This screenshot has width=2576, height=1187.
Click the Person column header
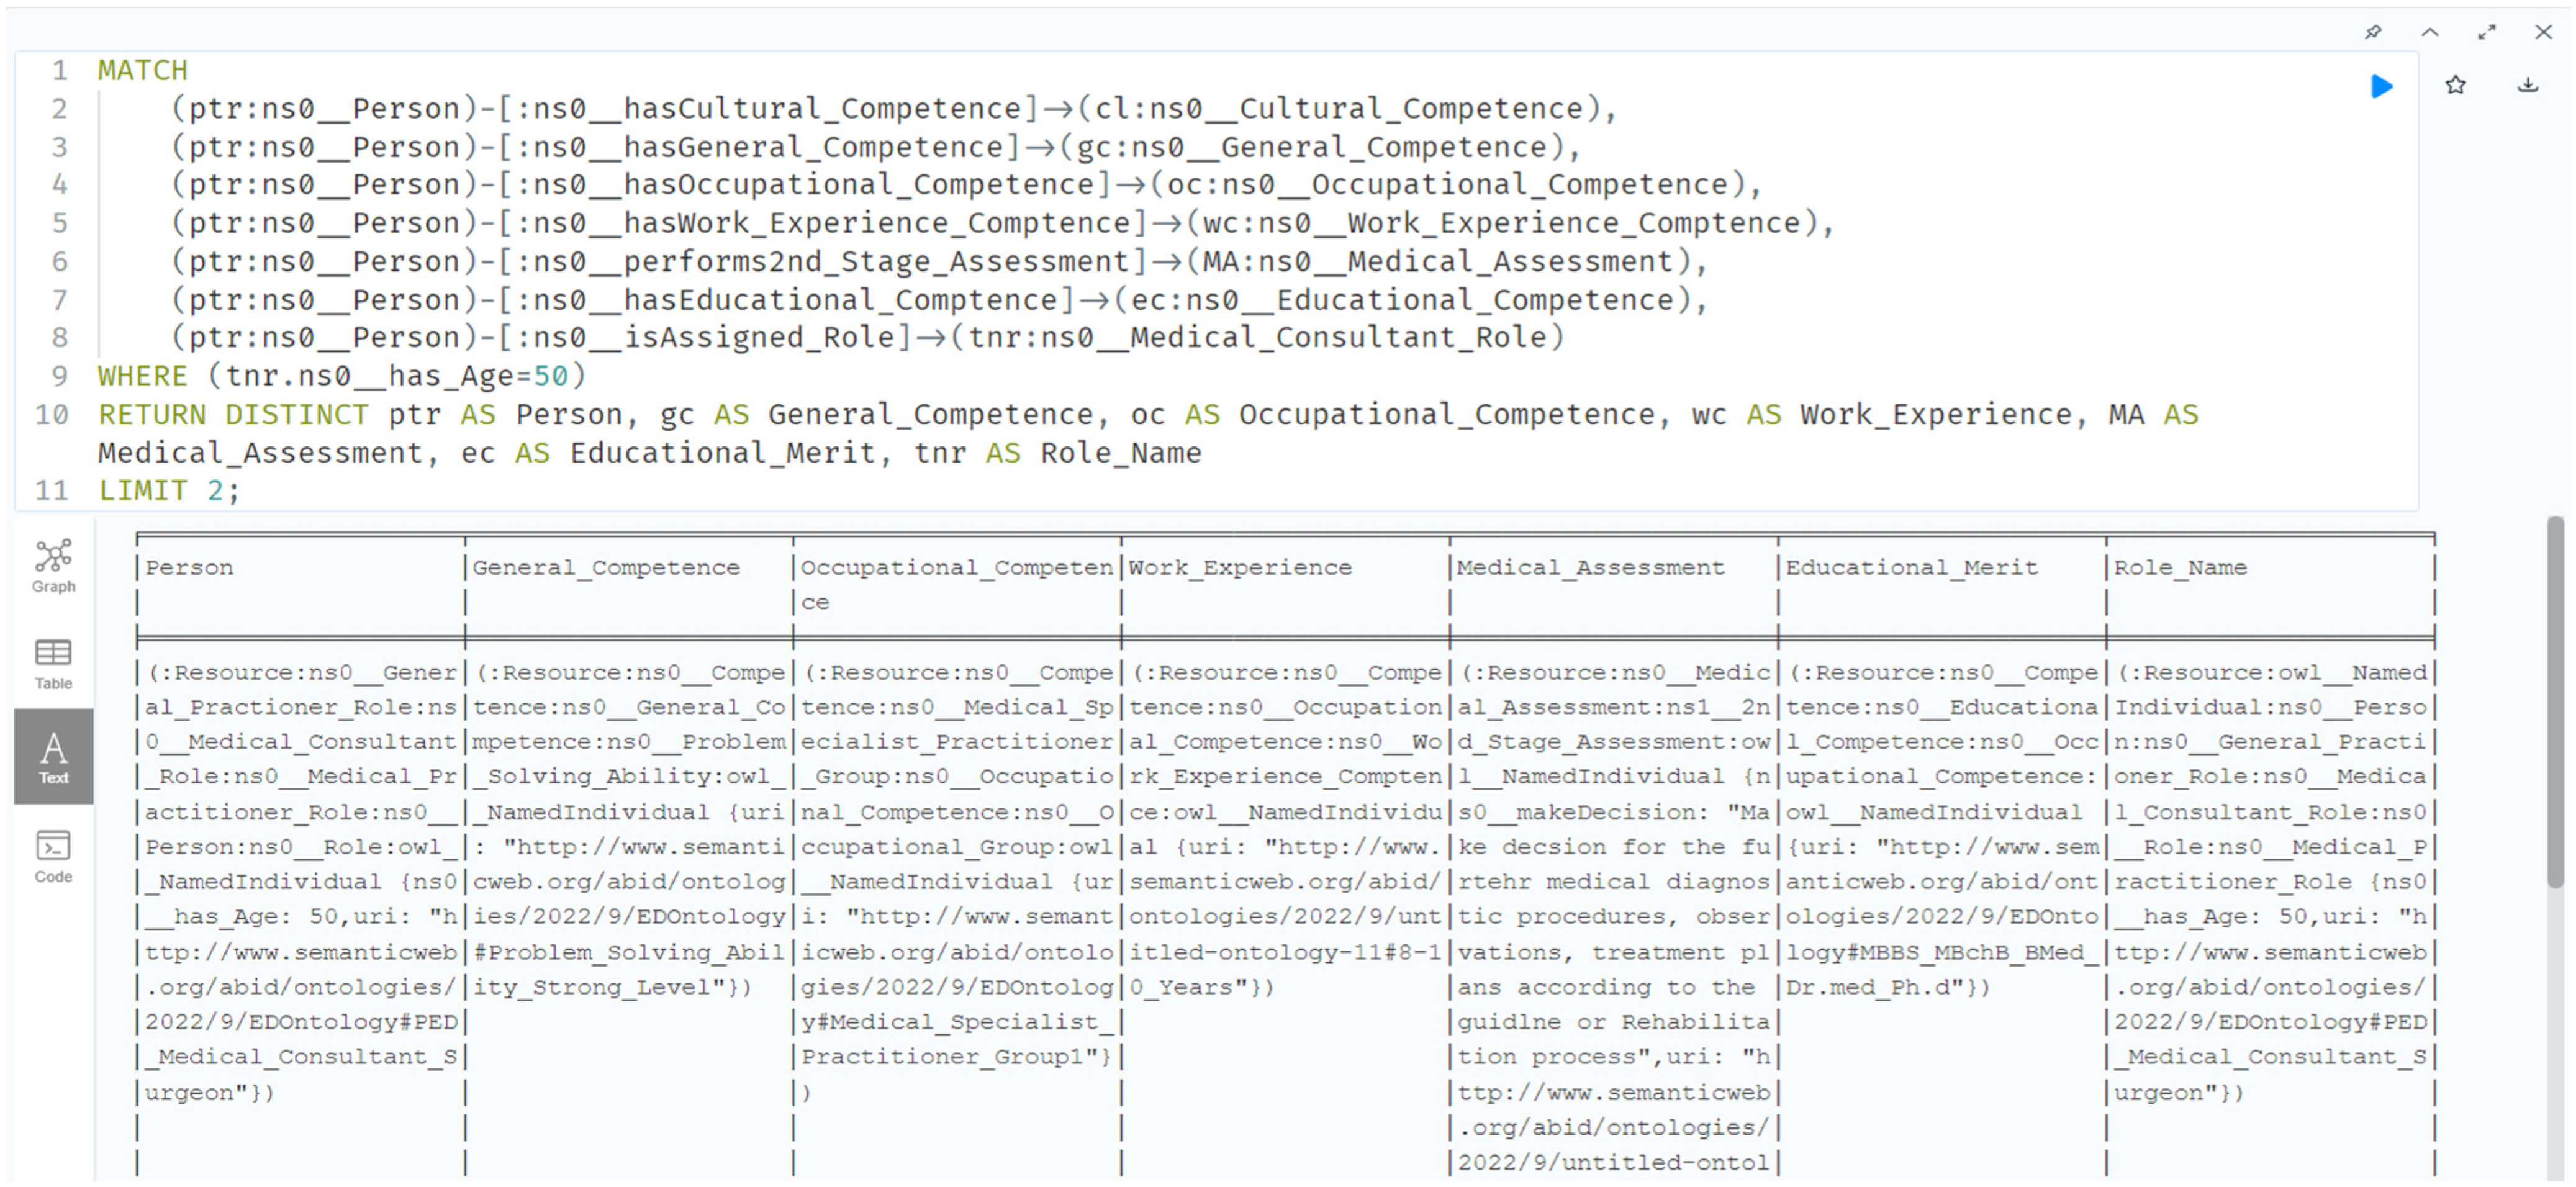(189, 568)
